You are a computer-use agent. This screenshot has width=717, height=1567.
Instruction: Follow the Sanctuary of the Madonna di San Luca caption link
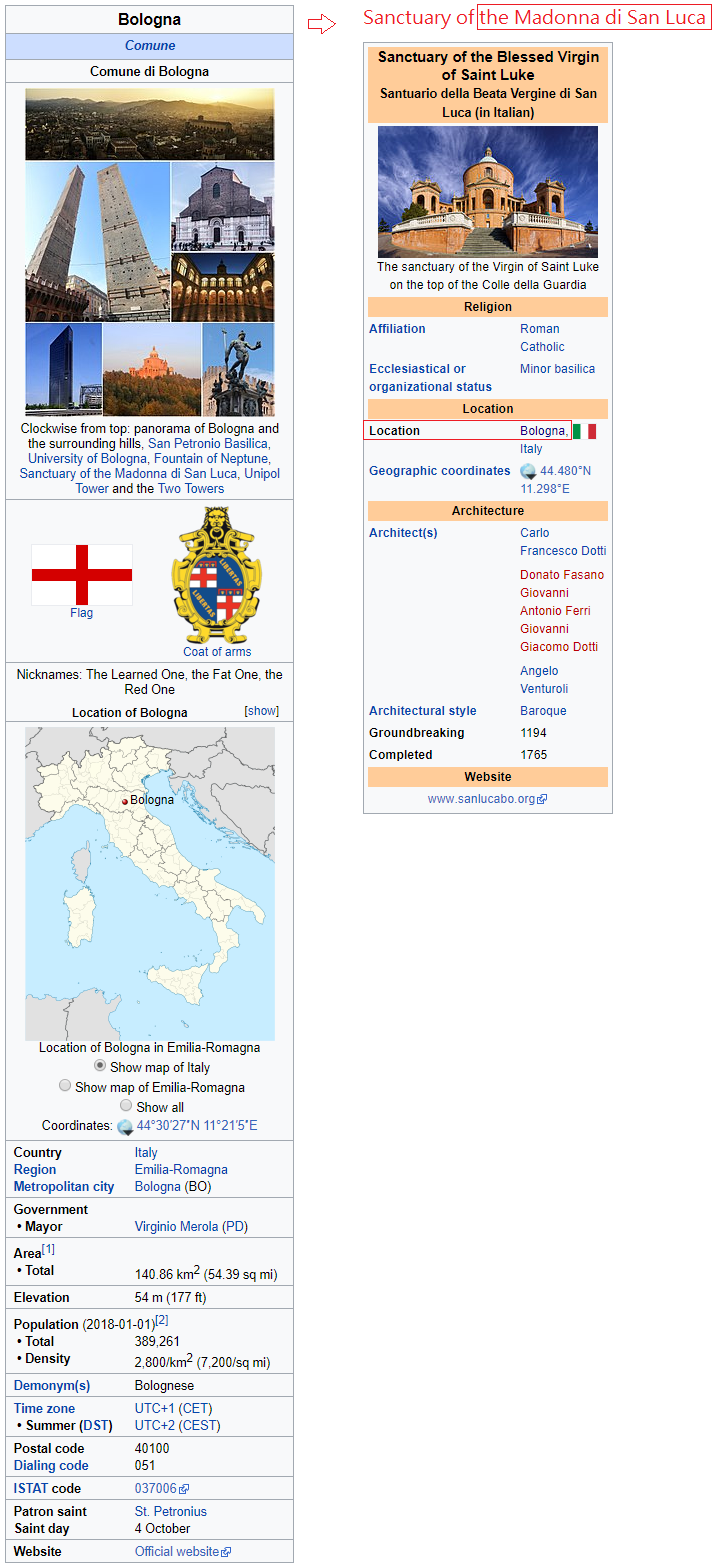click(x=129, y=474)
